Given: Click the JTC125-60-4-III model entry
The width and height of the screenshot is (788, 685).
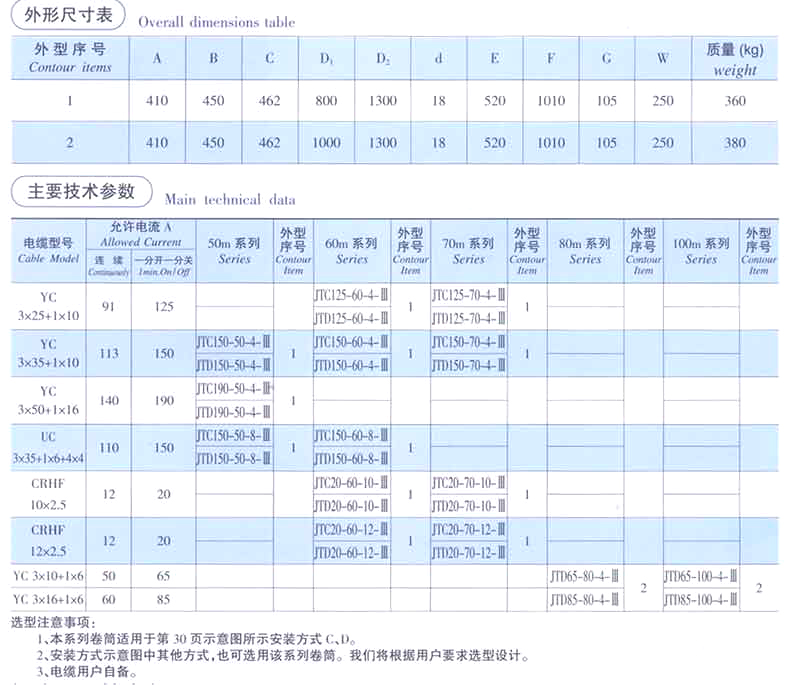Looking at the screenshot, I should click(351, 296).
